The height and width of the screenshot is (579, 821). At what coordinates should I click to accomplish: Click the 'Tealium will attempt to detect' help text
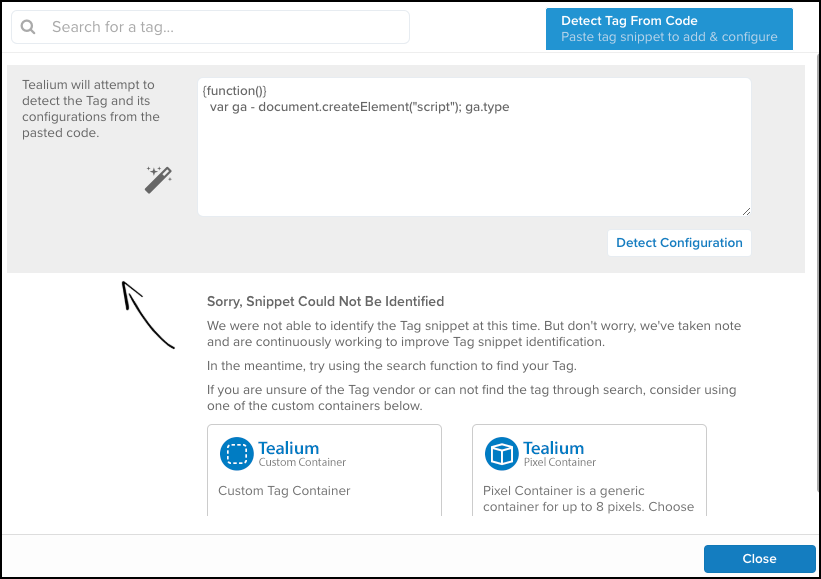click(91, 109)
